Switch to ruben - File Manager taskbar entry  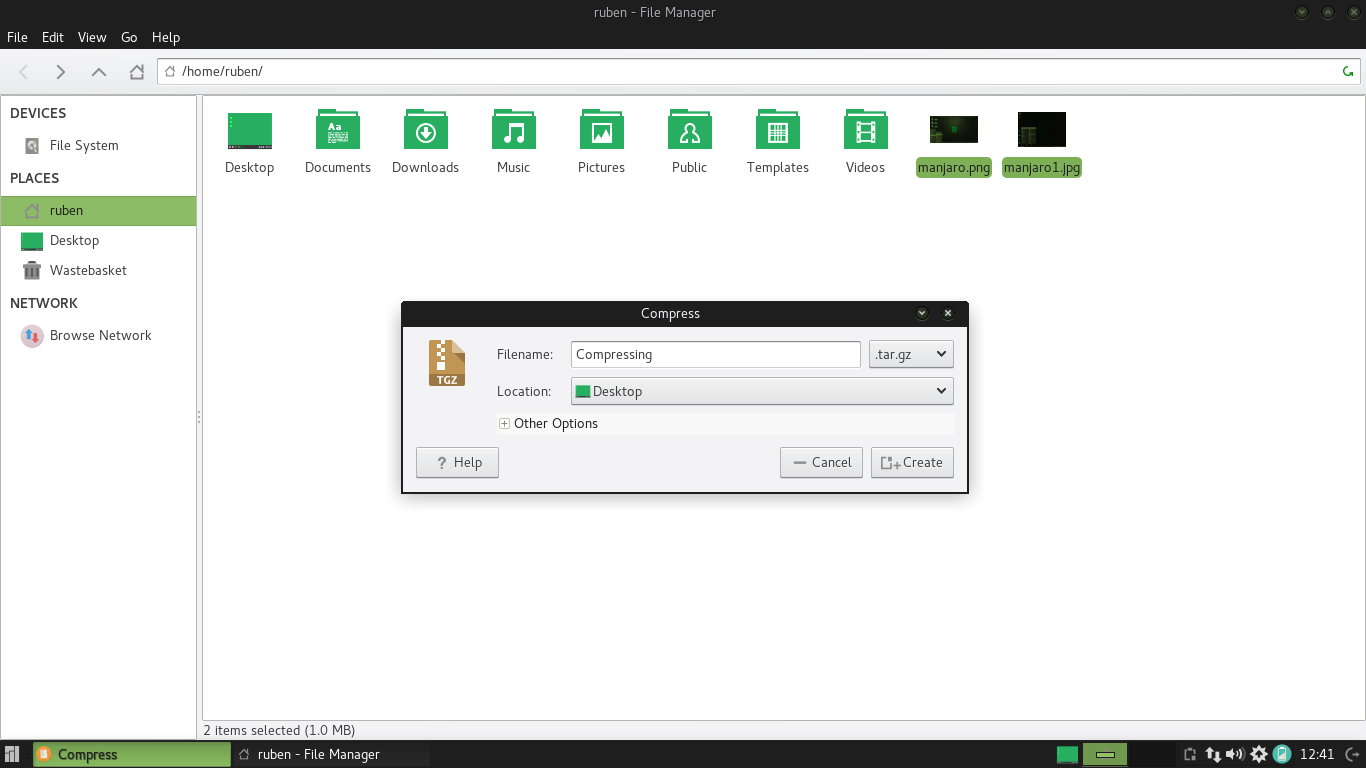(x=331, y=754)
